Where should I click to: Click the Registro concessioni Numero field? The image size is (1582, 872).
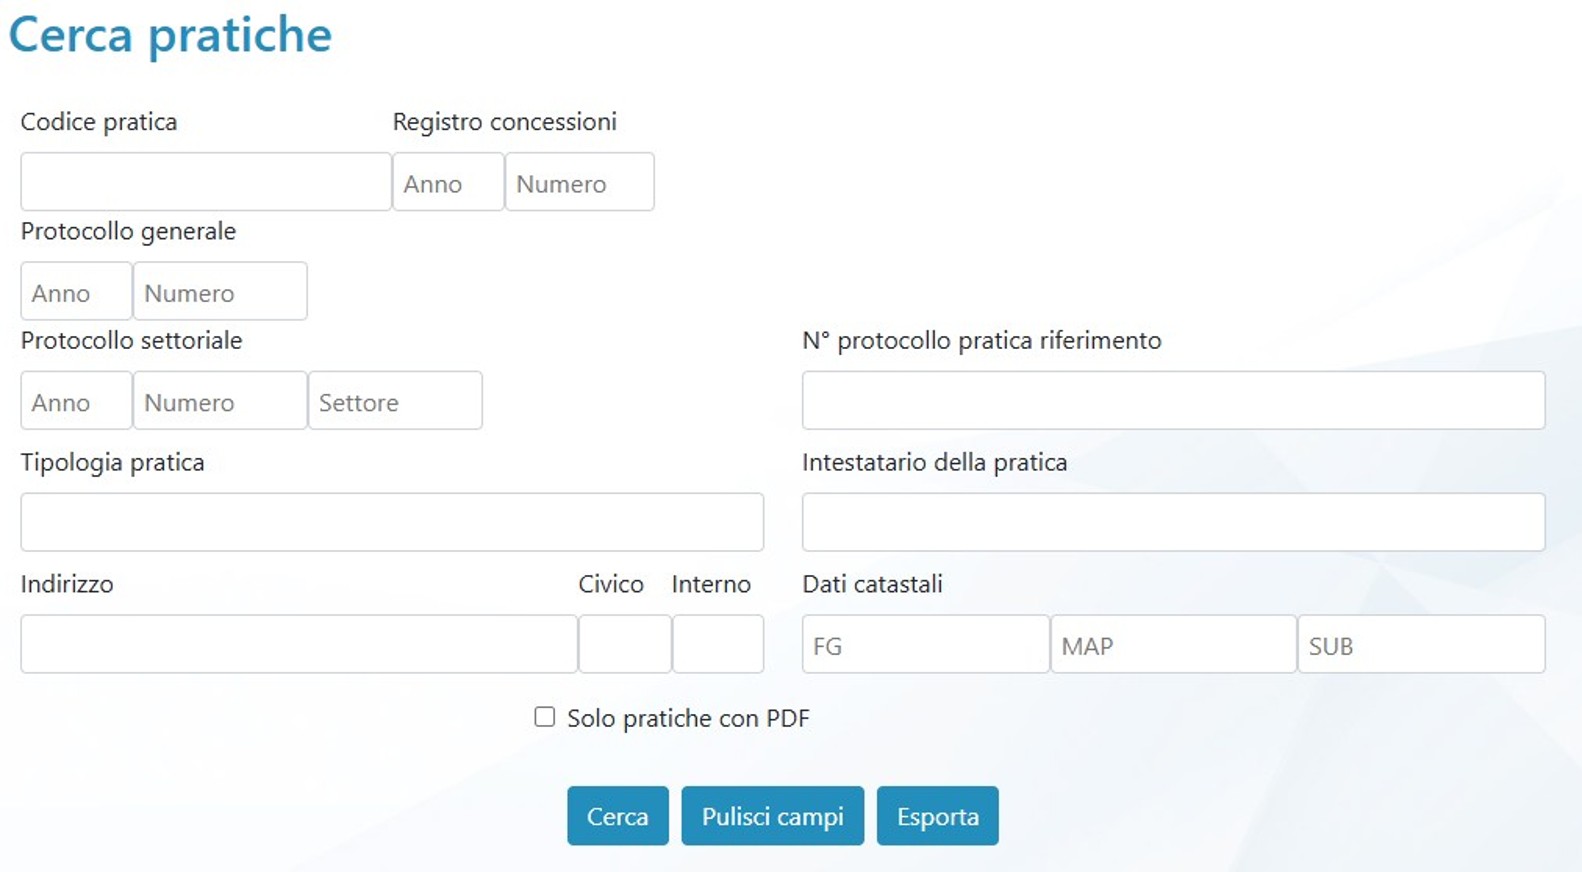coord(579,182)
